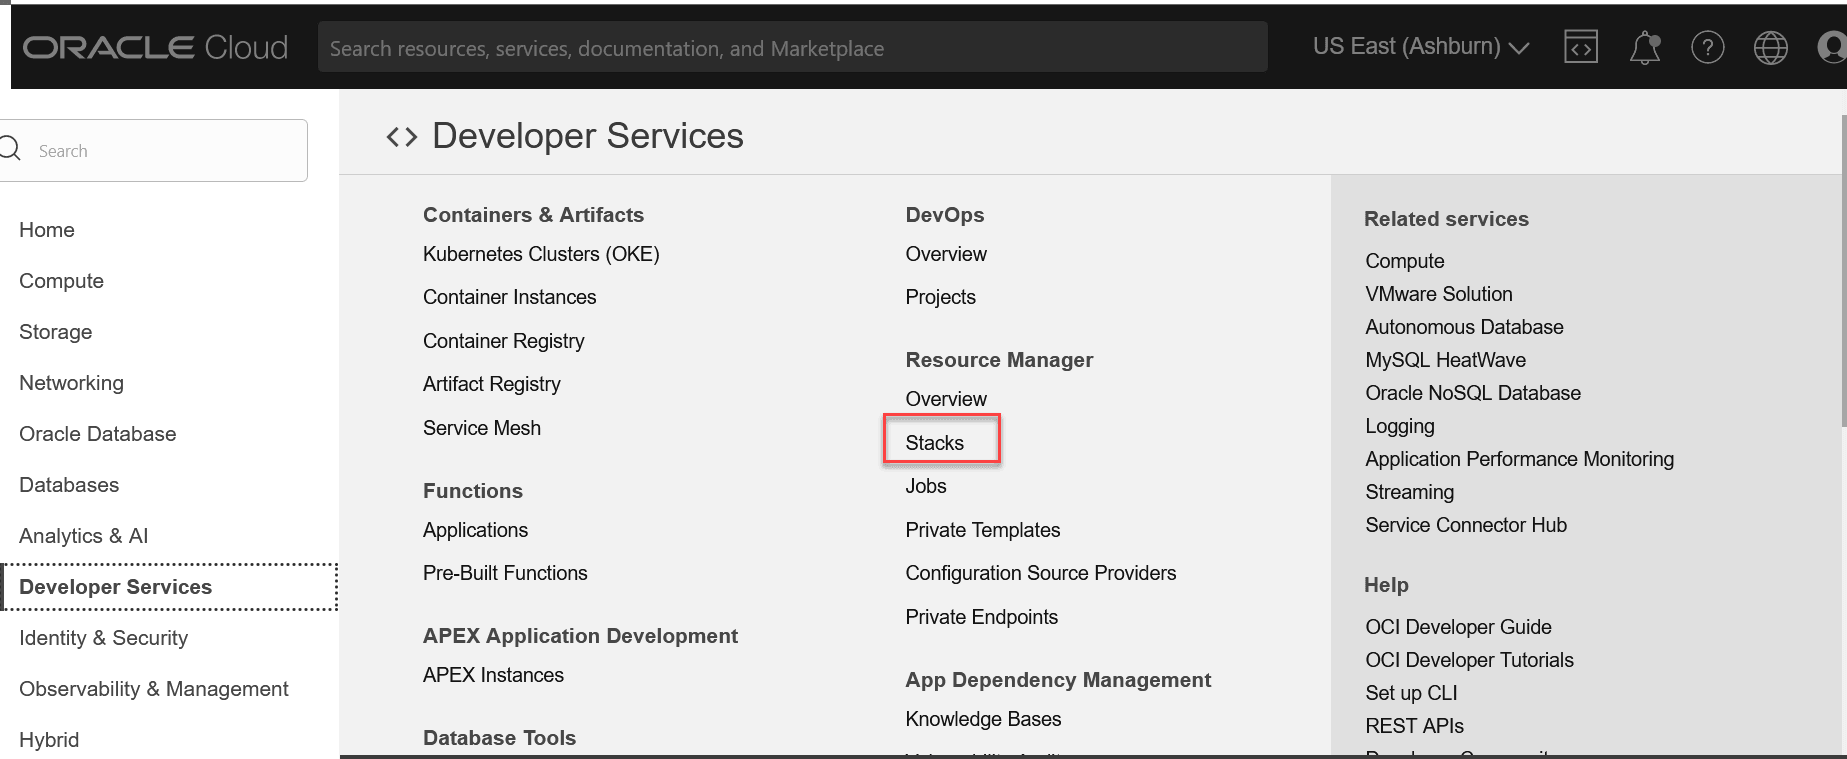The width and height of the screenshot is (1847, 759).
Task: Select Home in the navigation menu
Action: [47, 230]
